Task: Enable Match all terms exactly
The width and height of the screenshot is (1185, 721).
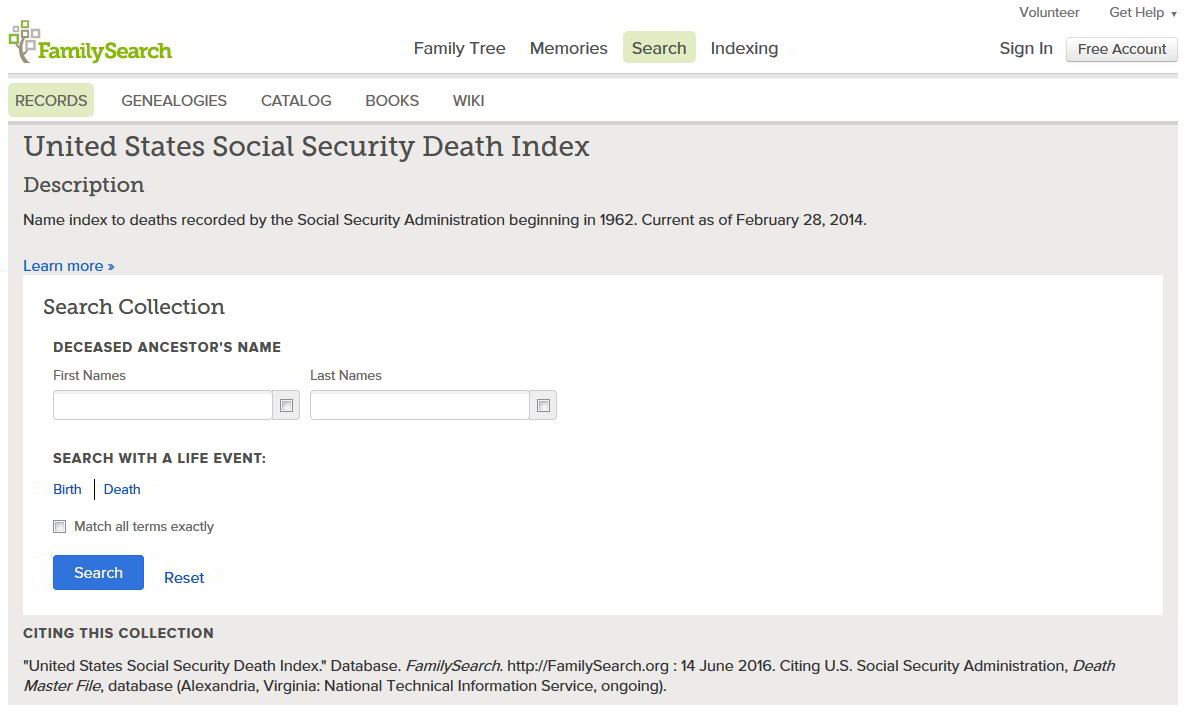Action: point(60,527)
